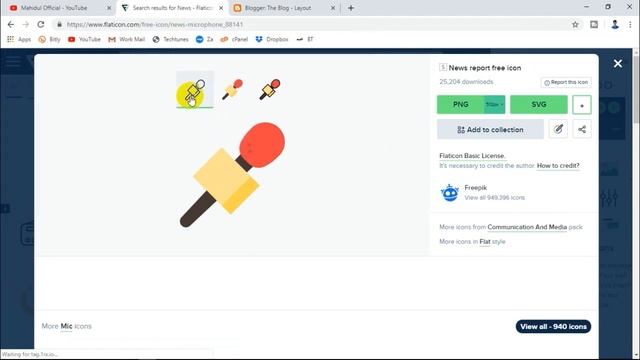Image resolution: width=640 pixels, height=360 pixels.
Task: Open the hamburger menu behind overlay
Action: (13, 62)
